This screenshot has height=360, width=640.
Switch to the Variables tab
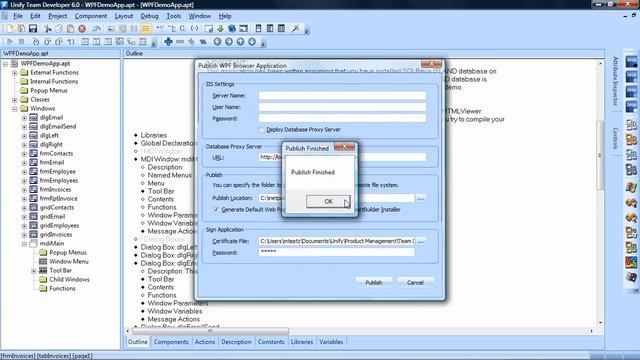331,342
